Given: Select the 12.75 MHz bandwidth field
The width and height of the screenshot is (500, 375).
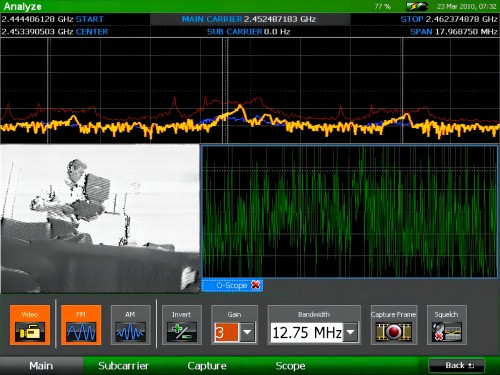Looking at the screenshot, I should coord(307,332).
